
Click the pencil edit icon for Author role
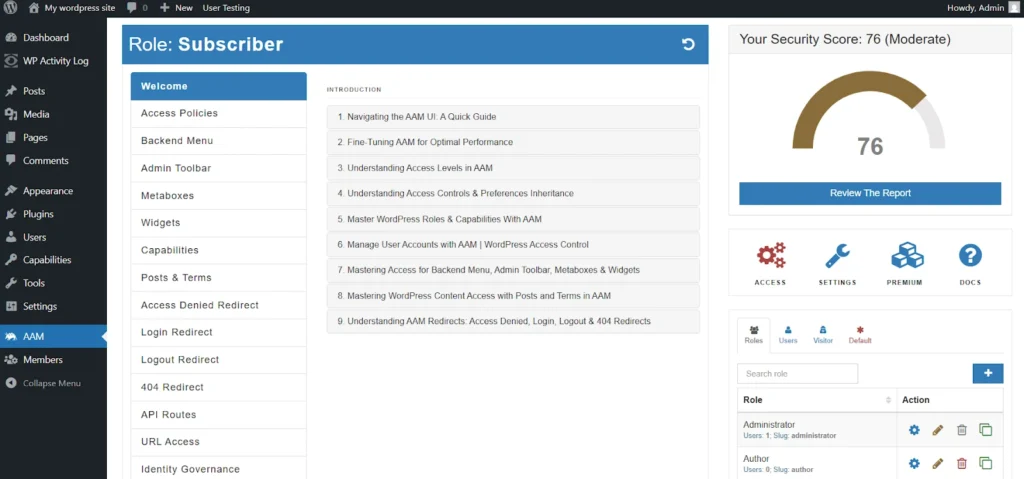pos(938,464)
